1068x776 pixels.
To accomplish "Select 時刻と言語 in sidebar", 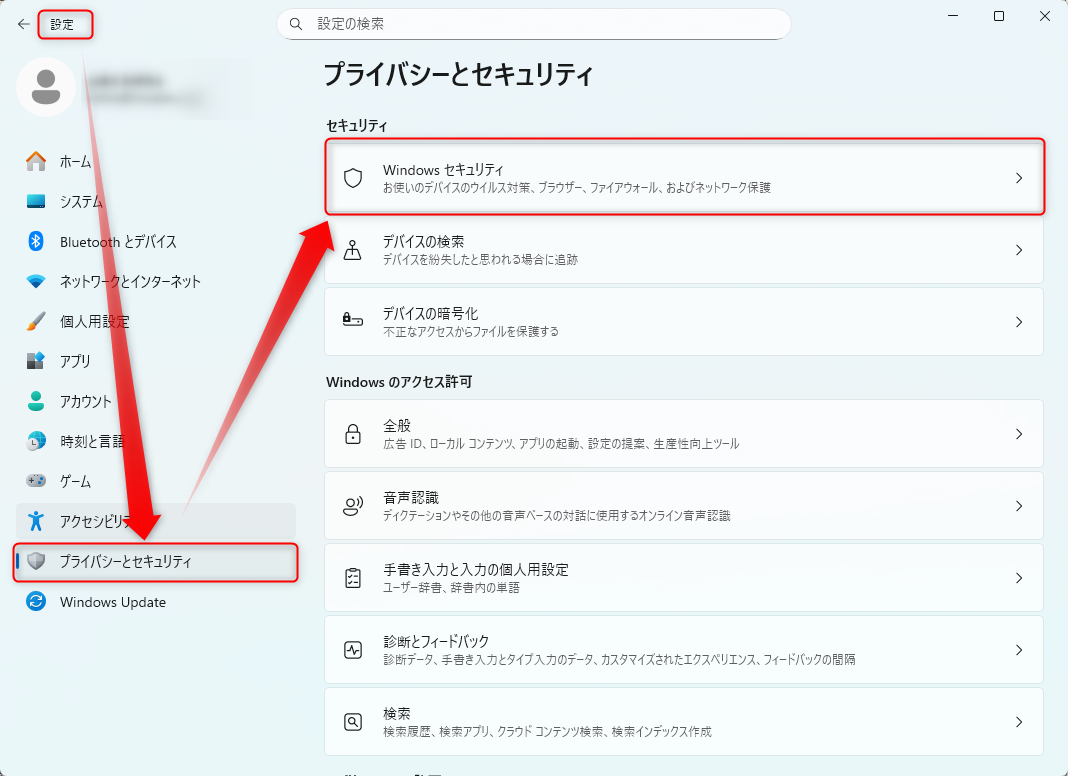I will click(155, 441).
